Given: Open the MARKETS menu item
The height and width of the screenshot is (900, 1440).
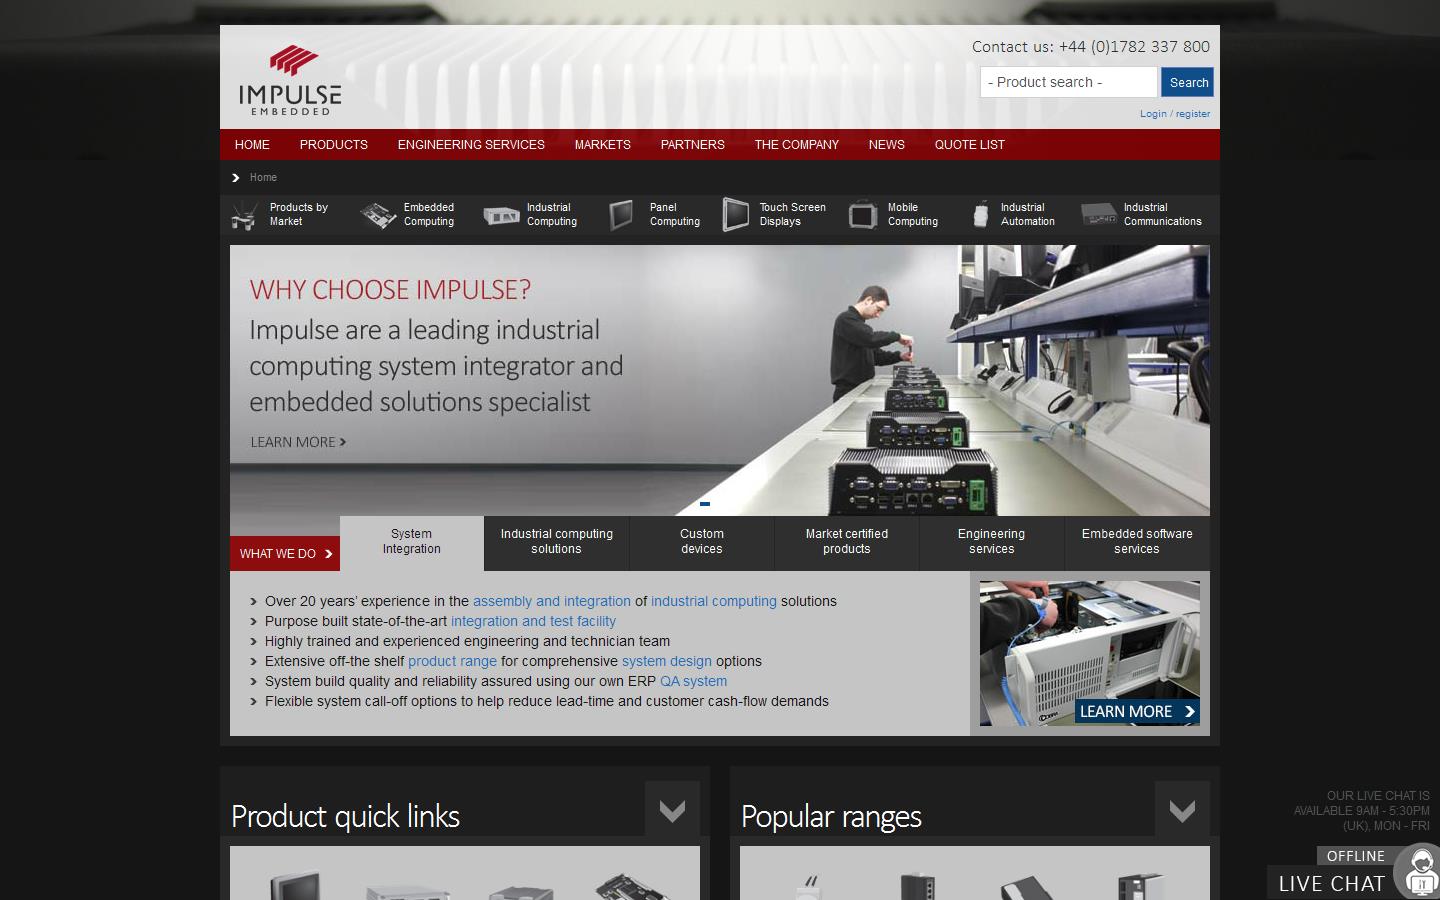Looking at the screenshot, I should point(602,144).
